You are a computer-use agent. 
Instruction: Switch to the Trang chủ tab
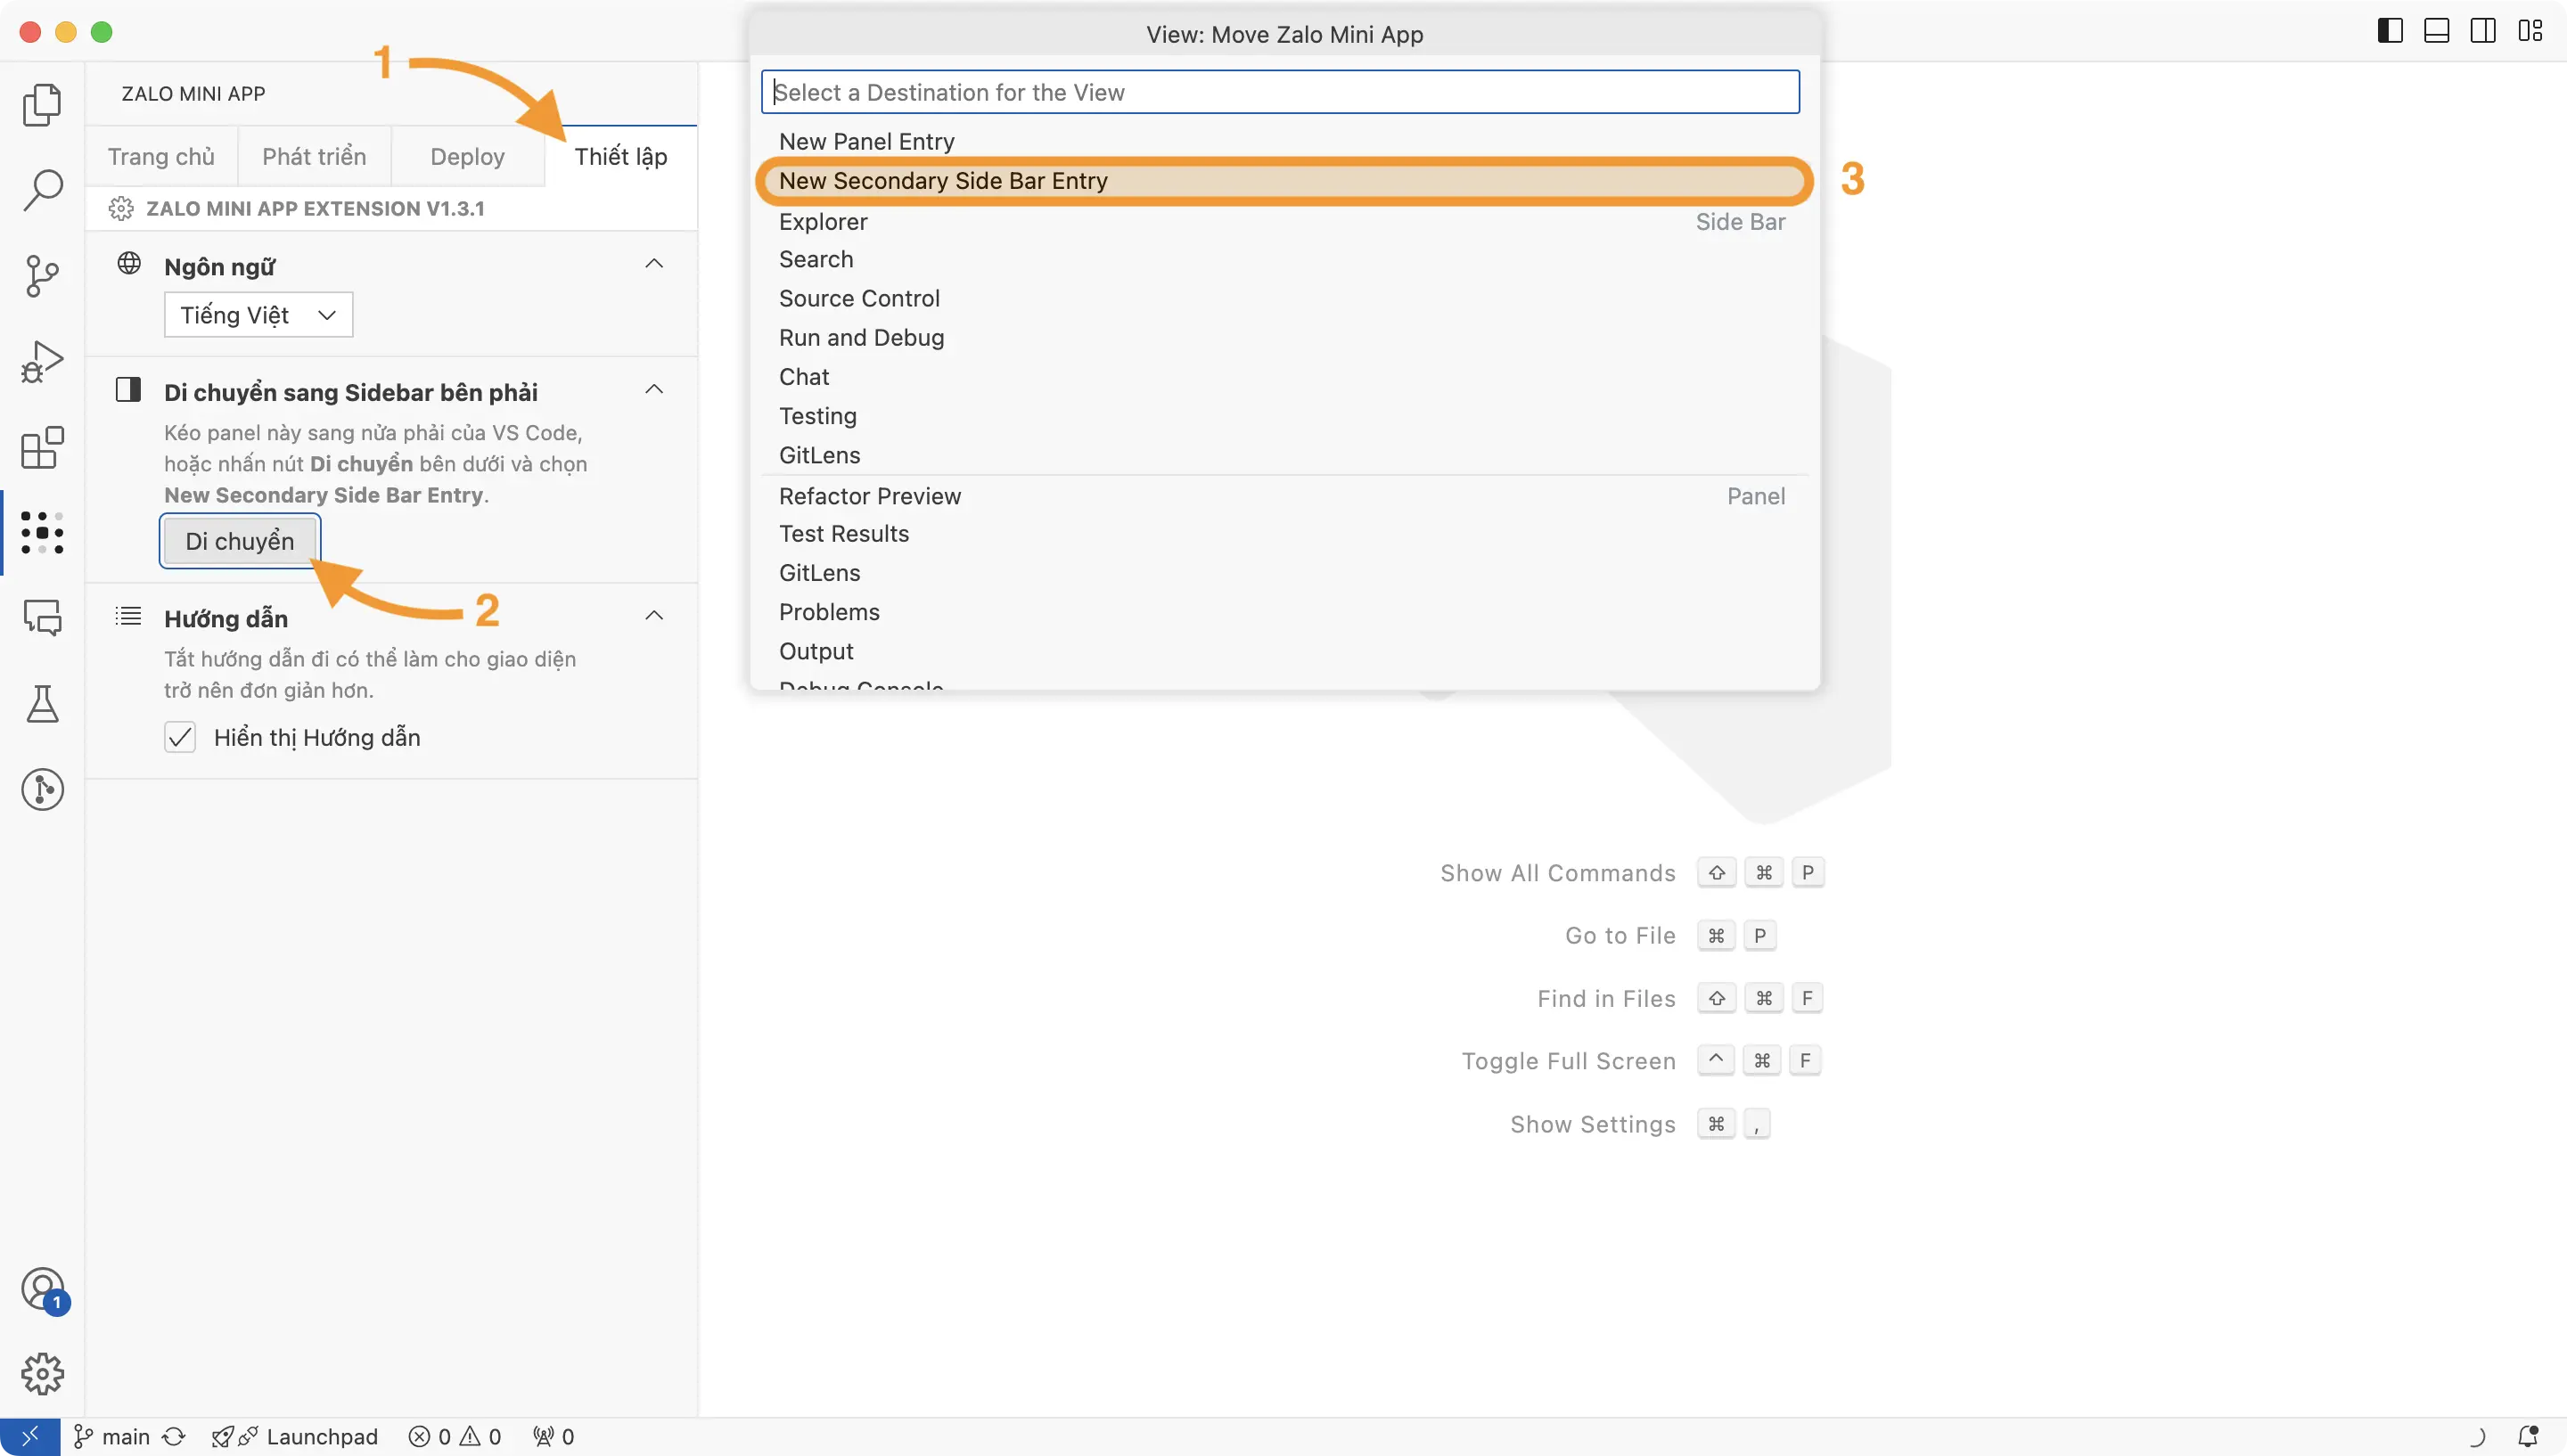click(161, 156)
